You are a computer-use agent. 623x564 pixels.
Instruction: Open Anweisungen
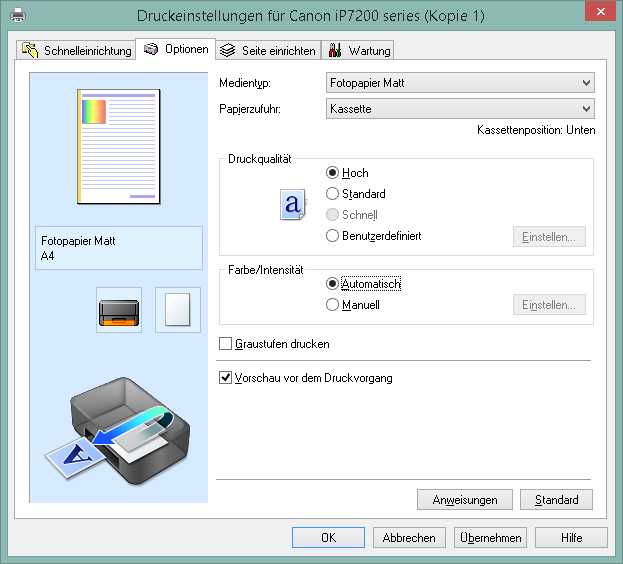pyautogui.click(x=465, y=500)
